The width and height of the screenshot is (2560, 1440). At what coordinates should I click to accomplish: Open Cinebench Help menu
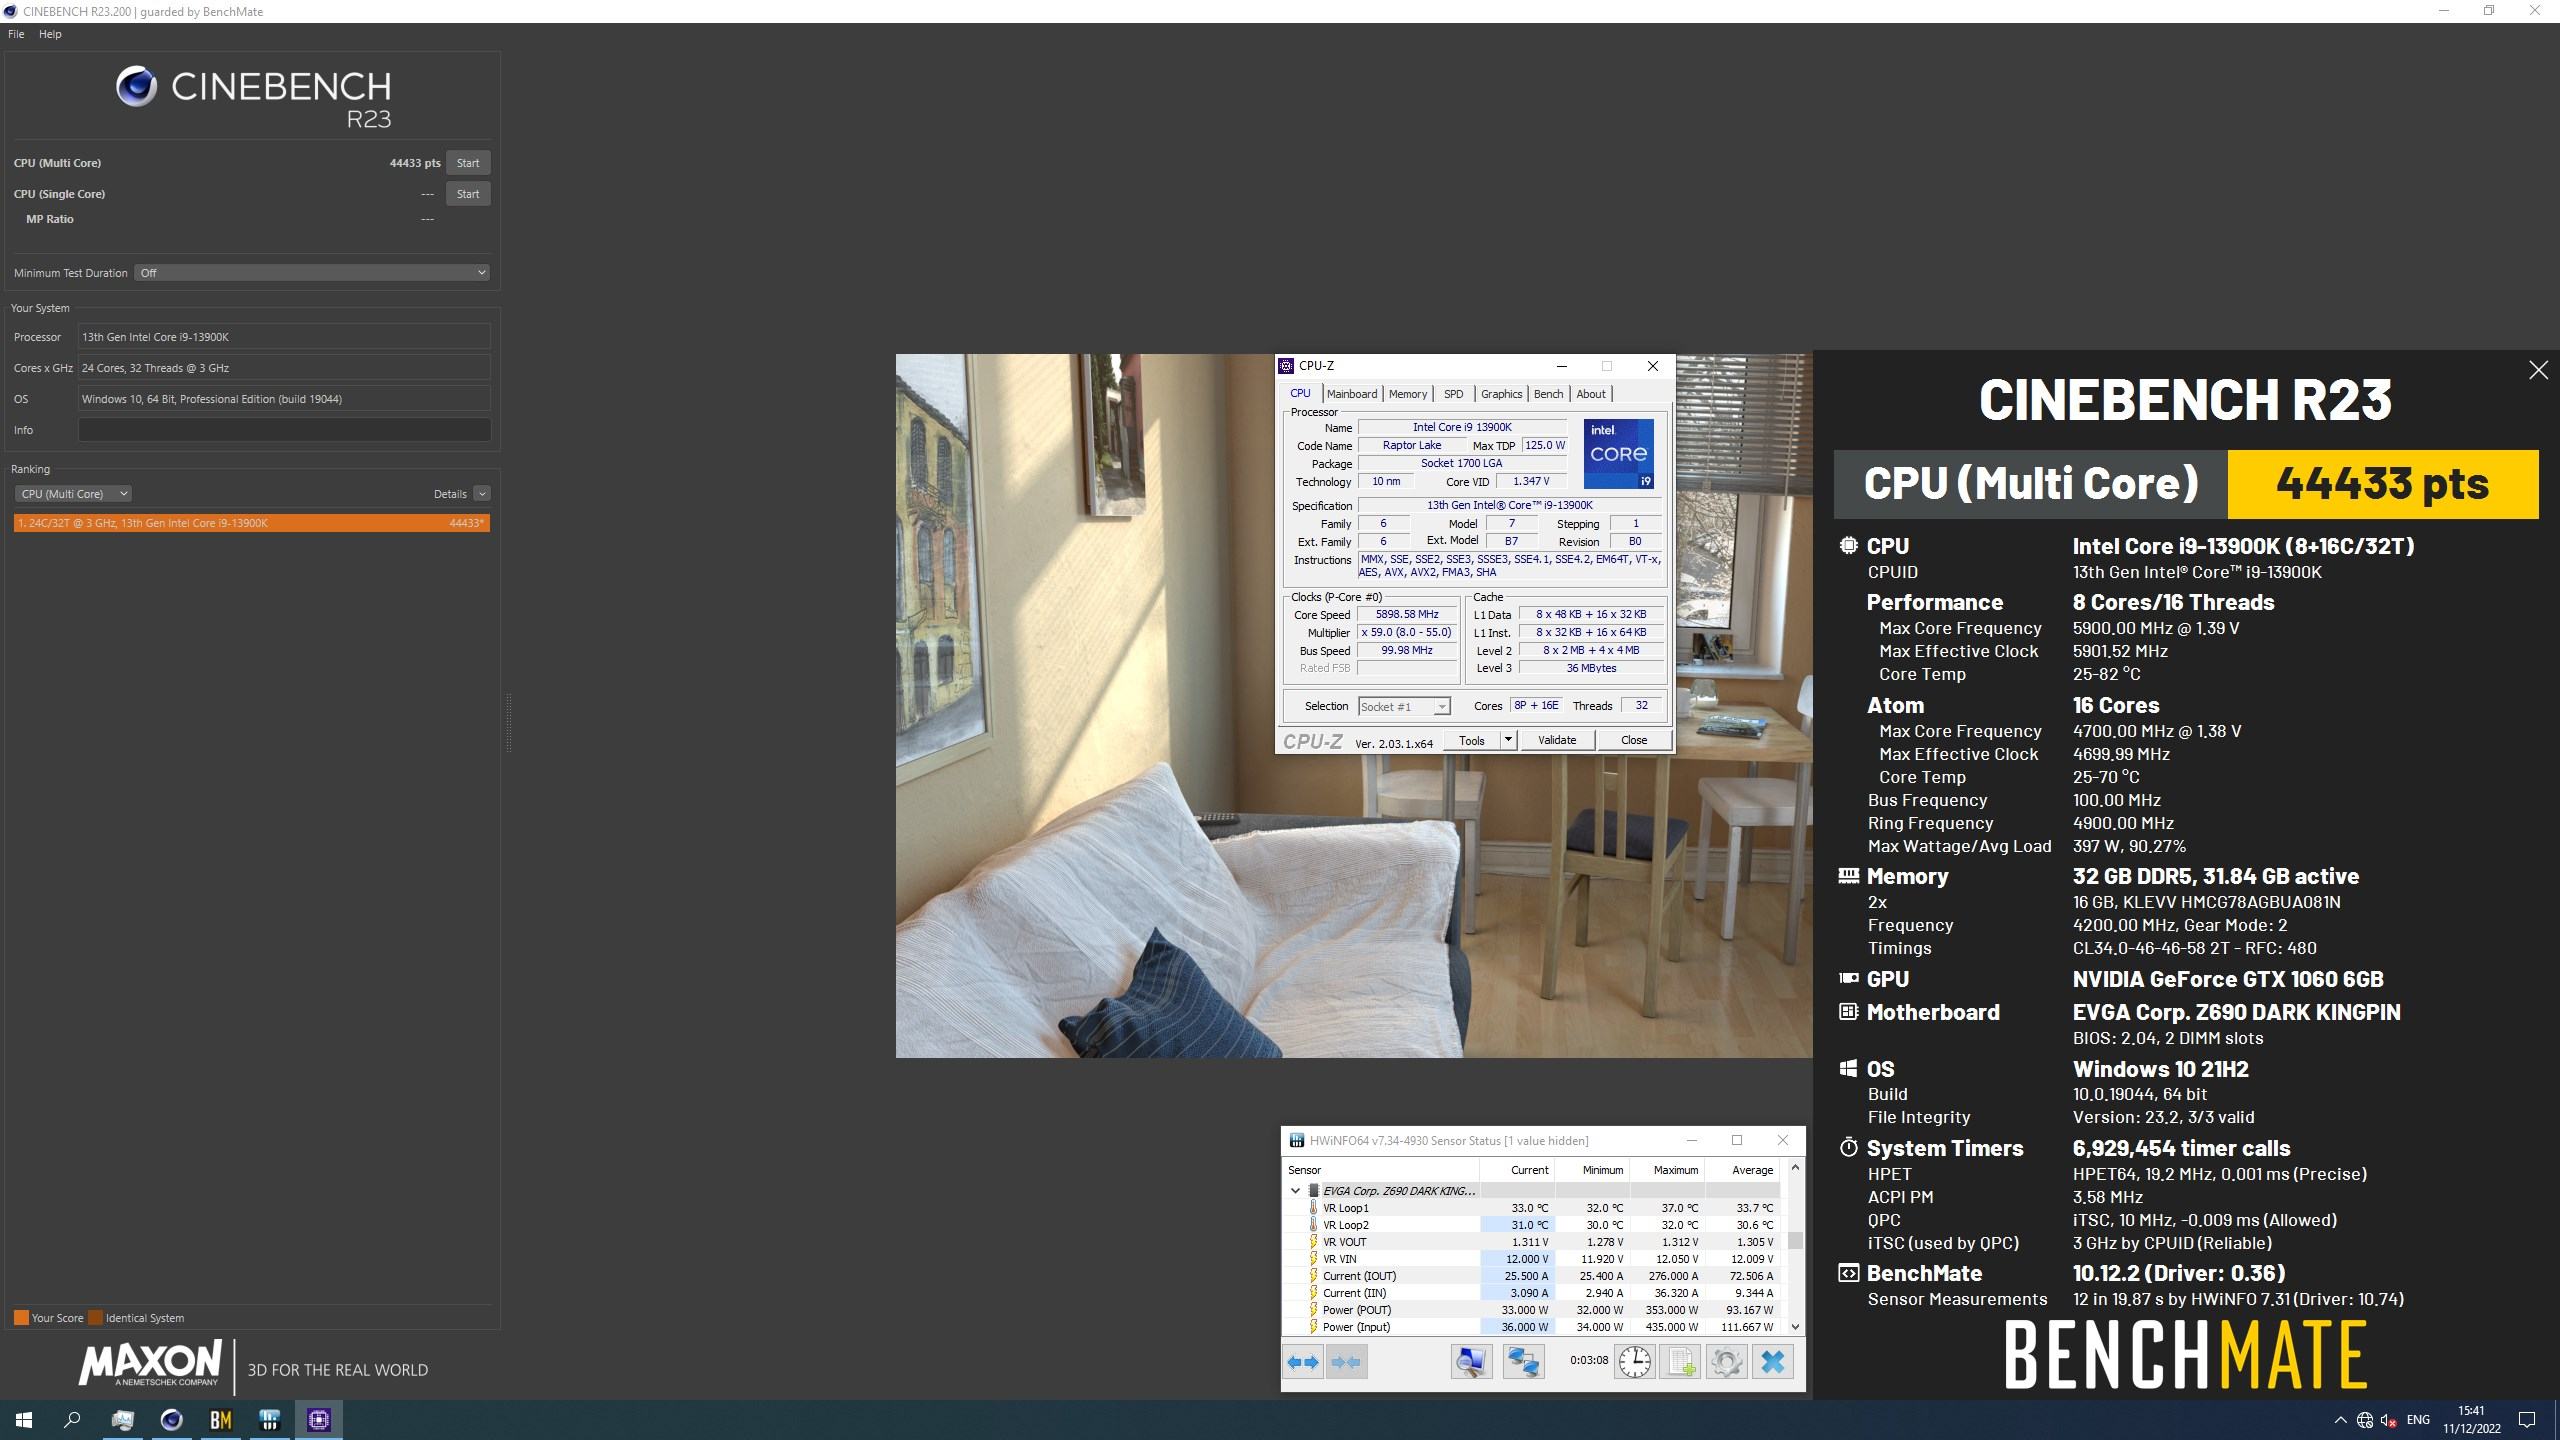tap(50, 34)
